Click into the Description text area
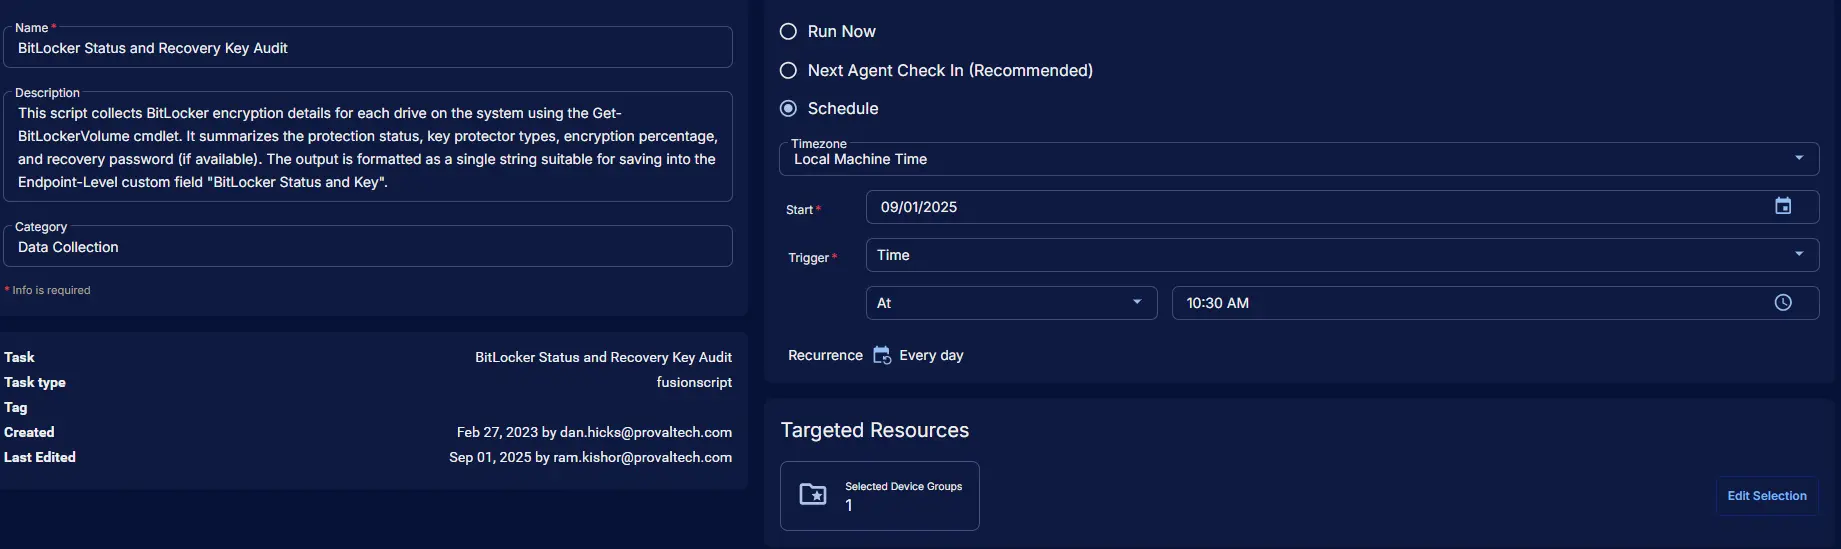This screenshot has width=1841, height=549. click(368, 147)
